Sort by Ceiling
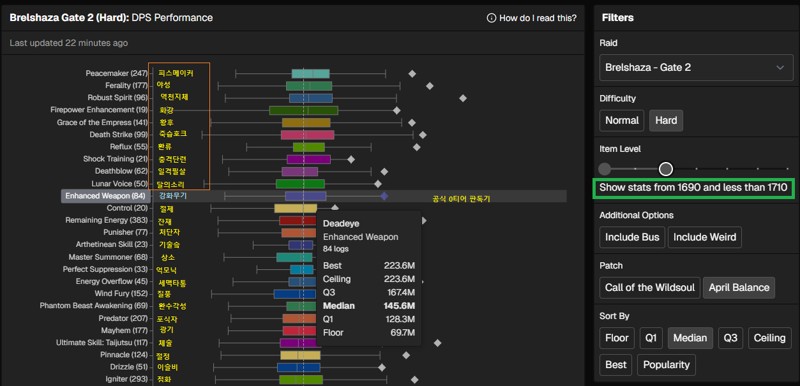Screen dimensions: 800x386 [769, 338]
